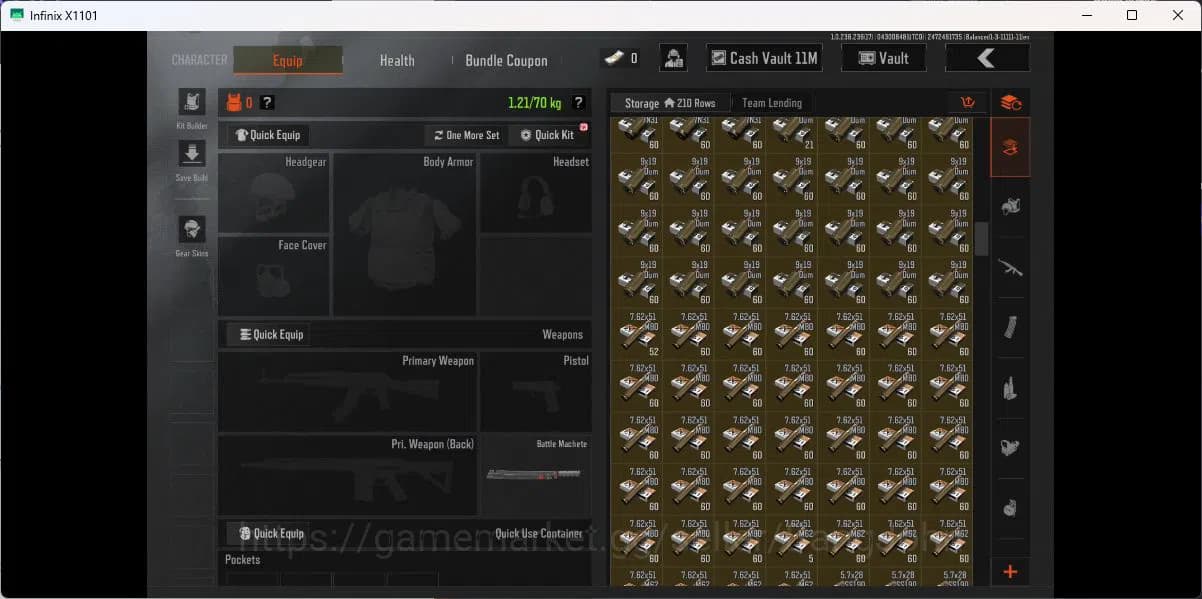Click the back arrow button
This screenshot has height=599, width=1202.
(x=987, y=58)
